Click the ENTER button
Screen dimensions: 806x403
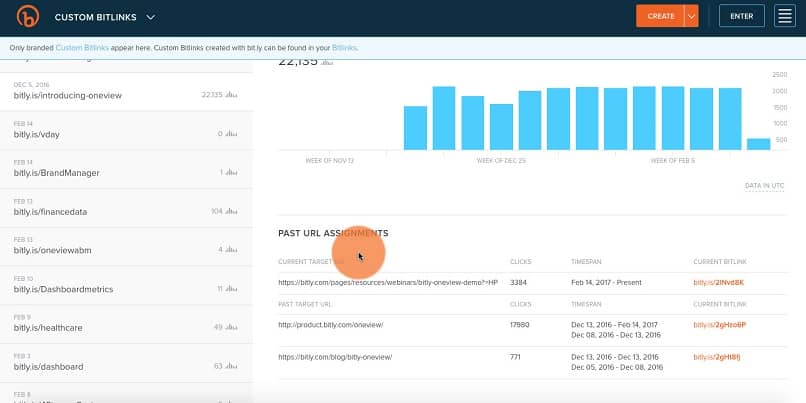click(742, 16)
